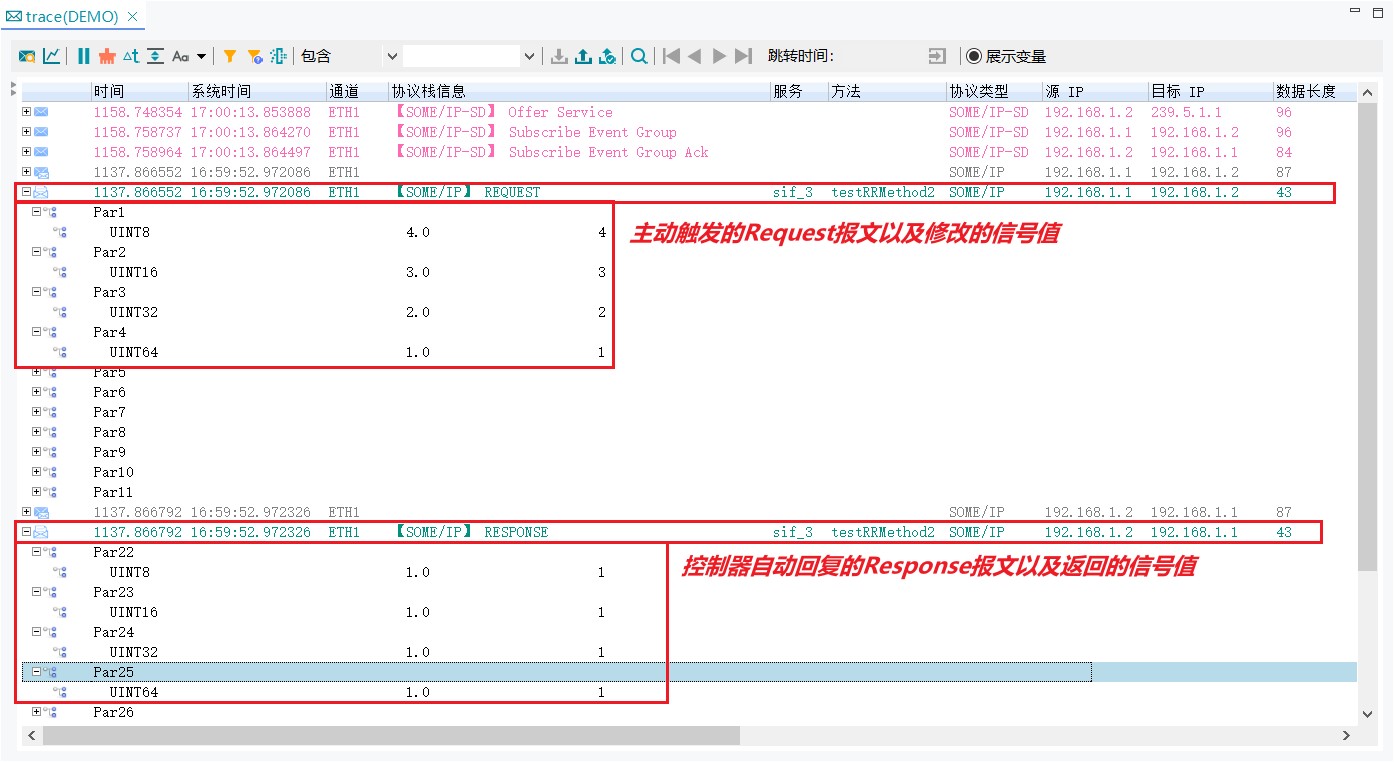Collapse the Par25 parameter node

pos(37,672)
